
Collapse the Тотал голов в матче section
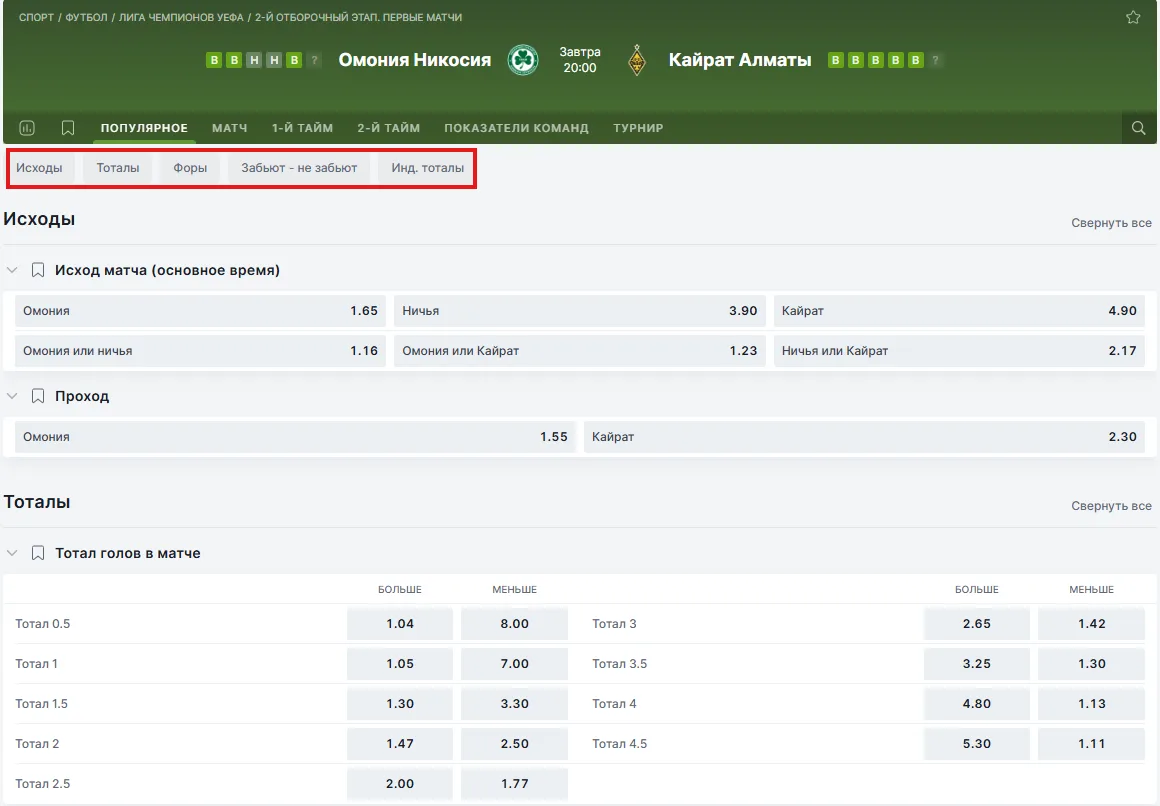[x=12, y=553]
